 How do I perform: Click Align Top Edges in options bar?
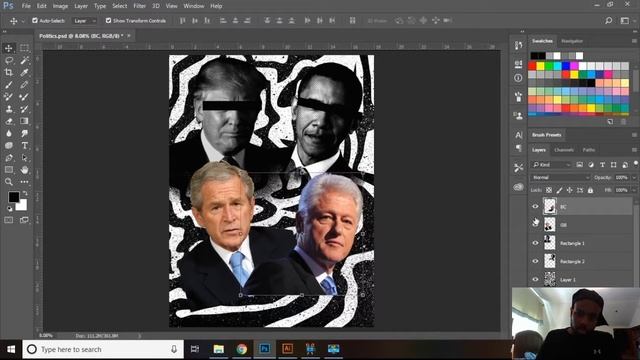coord(182,20)
